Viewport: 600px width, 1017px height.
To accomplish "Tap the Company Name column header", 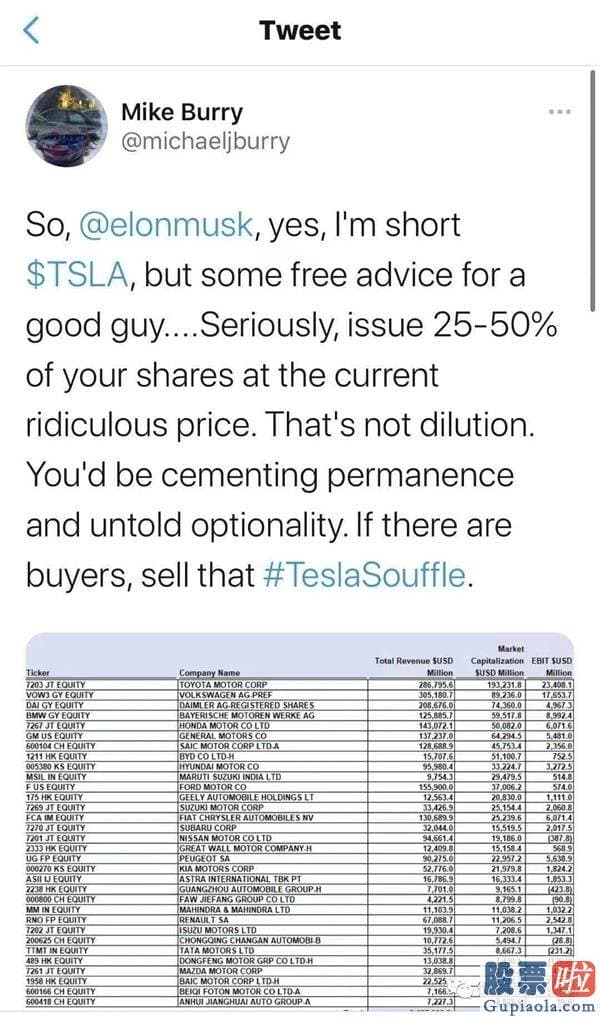I will [210, 673].
